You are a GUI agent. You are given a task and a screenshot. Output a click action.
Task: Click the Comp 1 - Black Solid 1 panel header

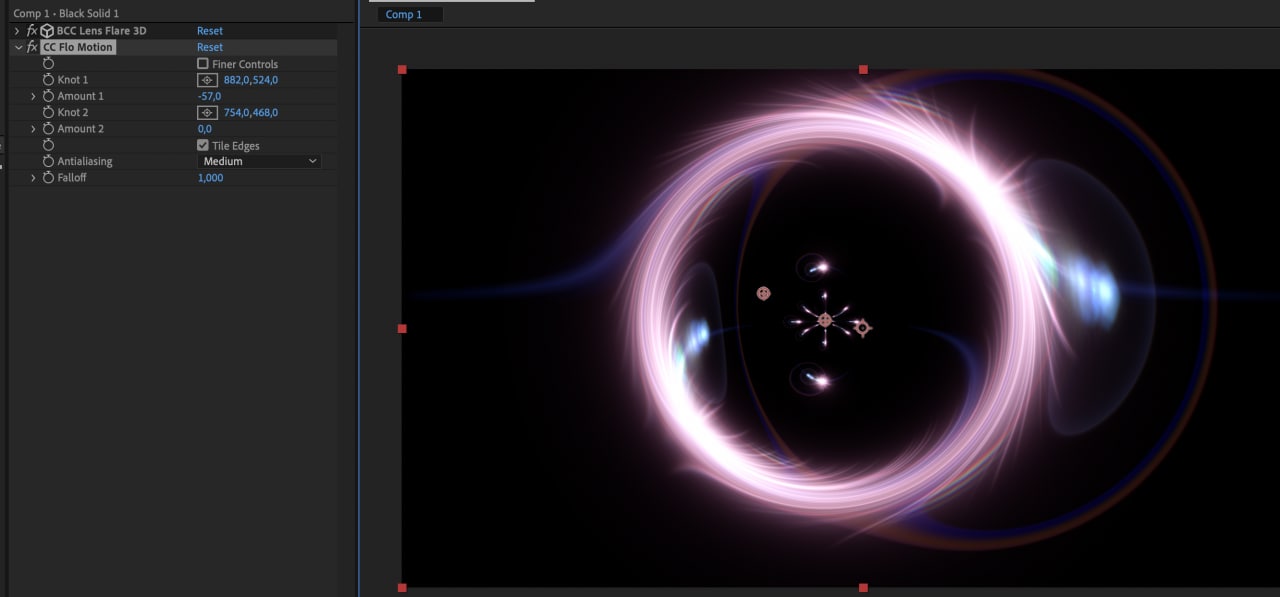(66, 13)
